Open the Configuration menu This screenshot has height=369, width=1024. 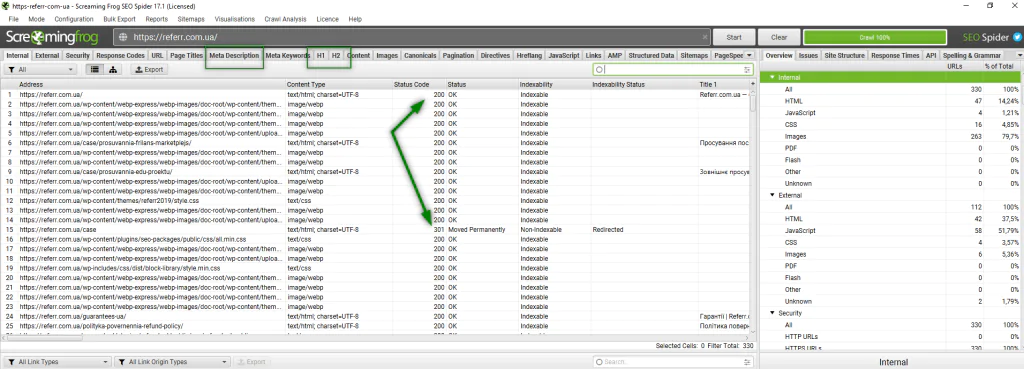(x=74, y=19)
